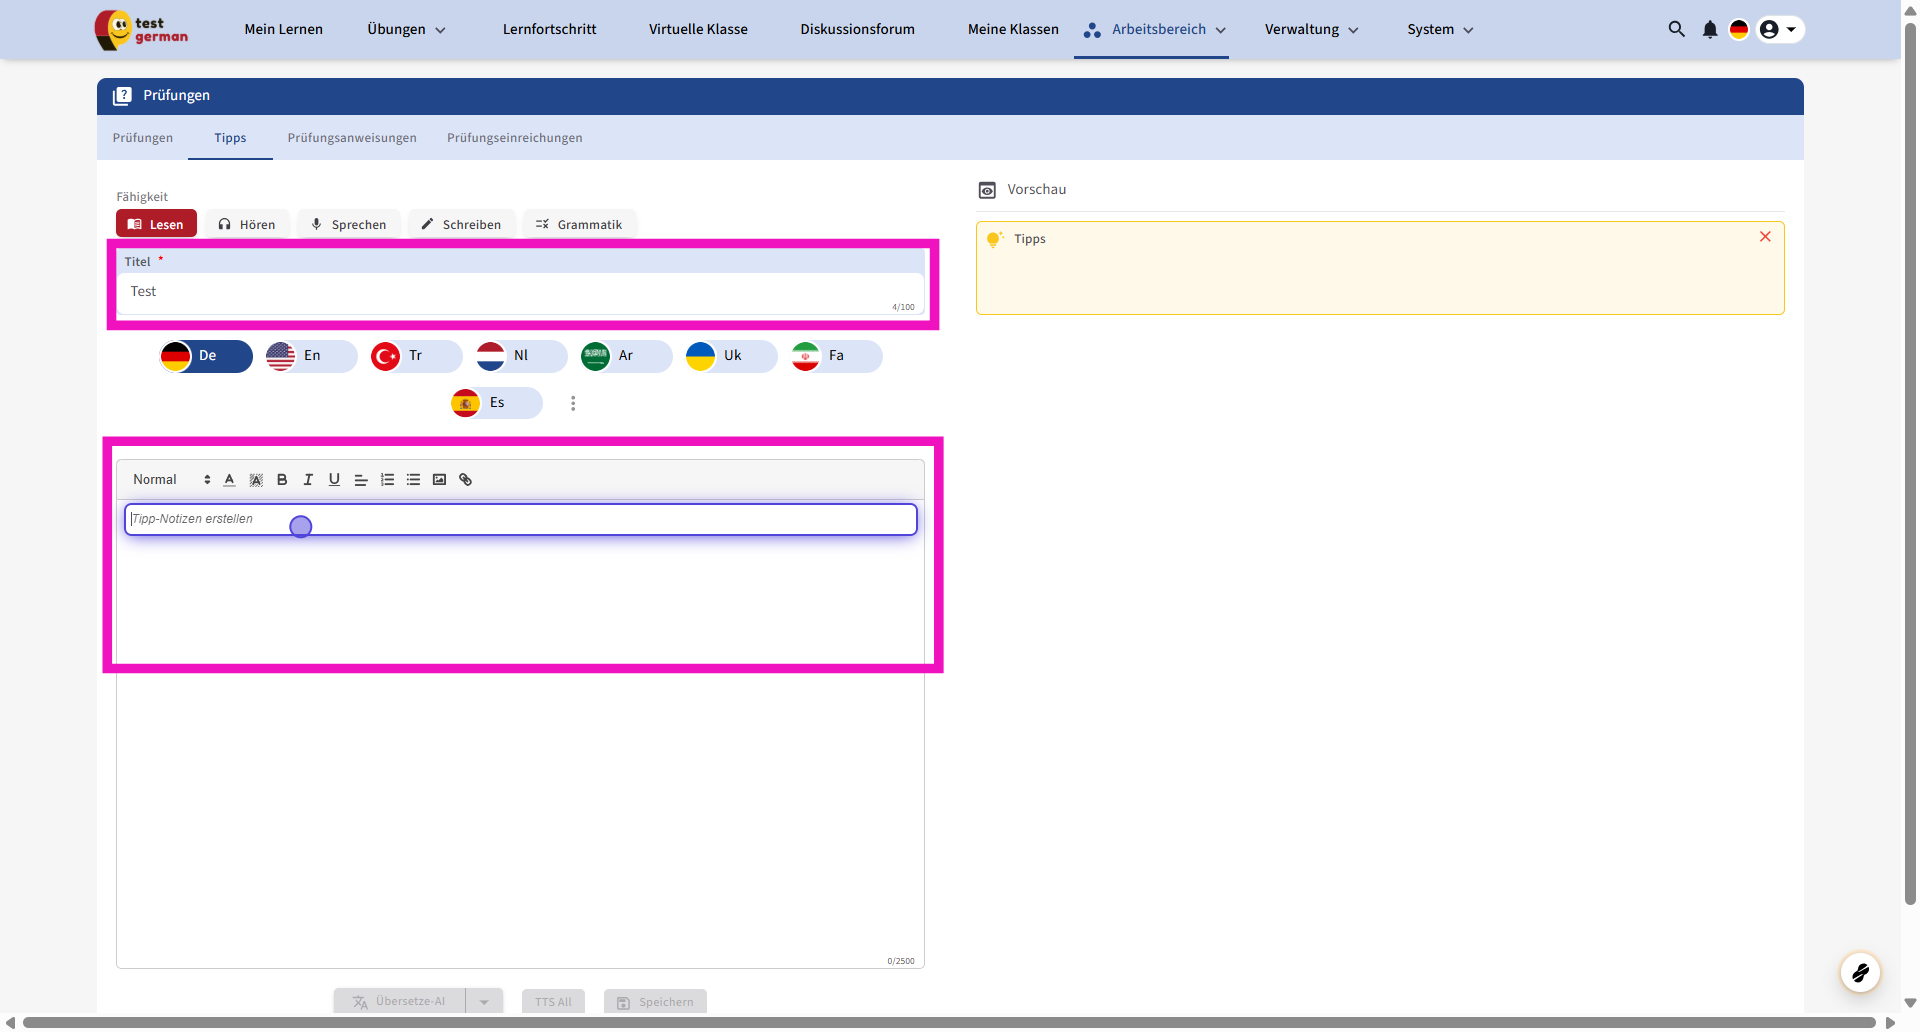Open the Lernfortschritt menu item

coord(549,30)
